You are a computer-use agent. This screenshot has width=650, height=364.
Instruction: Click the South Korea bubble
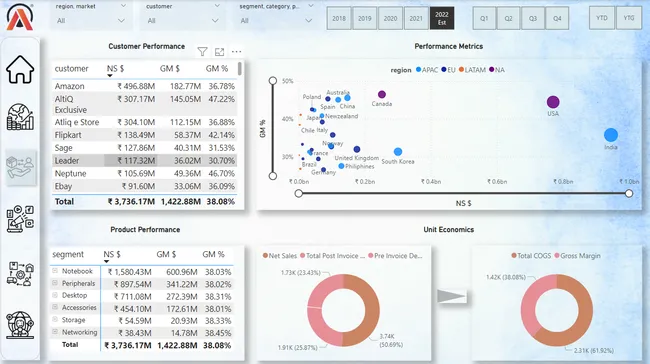(x=398, y=152)
